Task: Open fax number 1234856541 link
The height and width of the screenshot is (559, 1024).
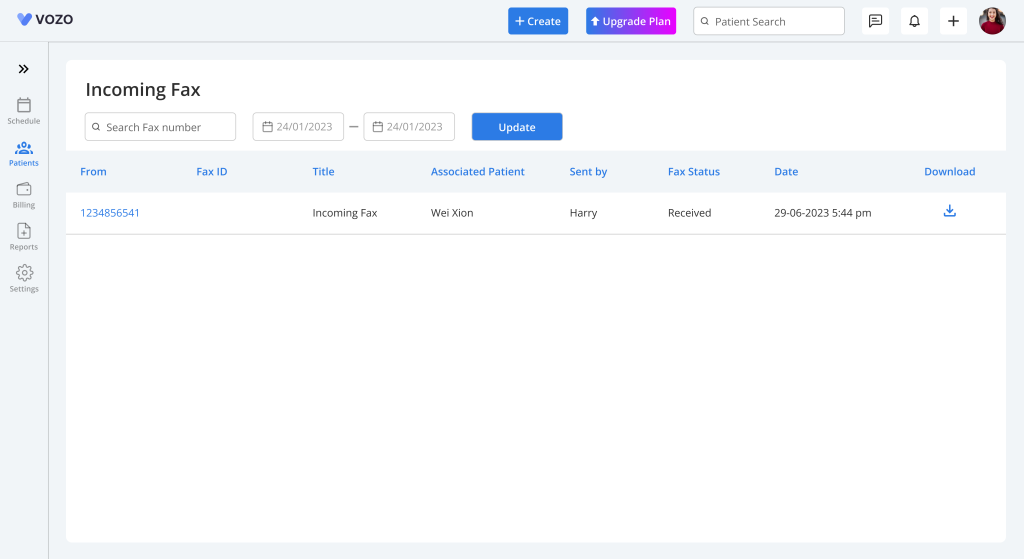Action: click(x=110, y=213)
